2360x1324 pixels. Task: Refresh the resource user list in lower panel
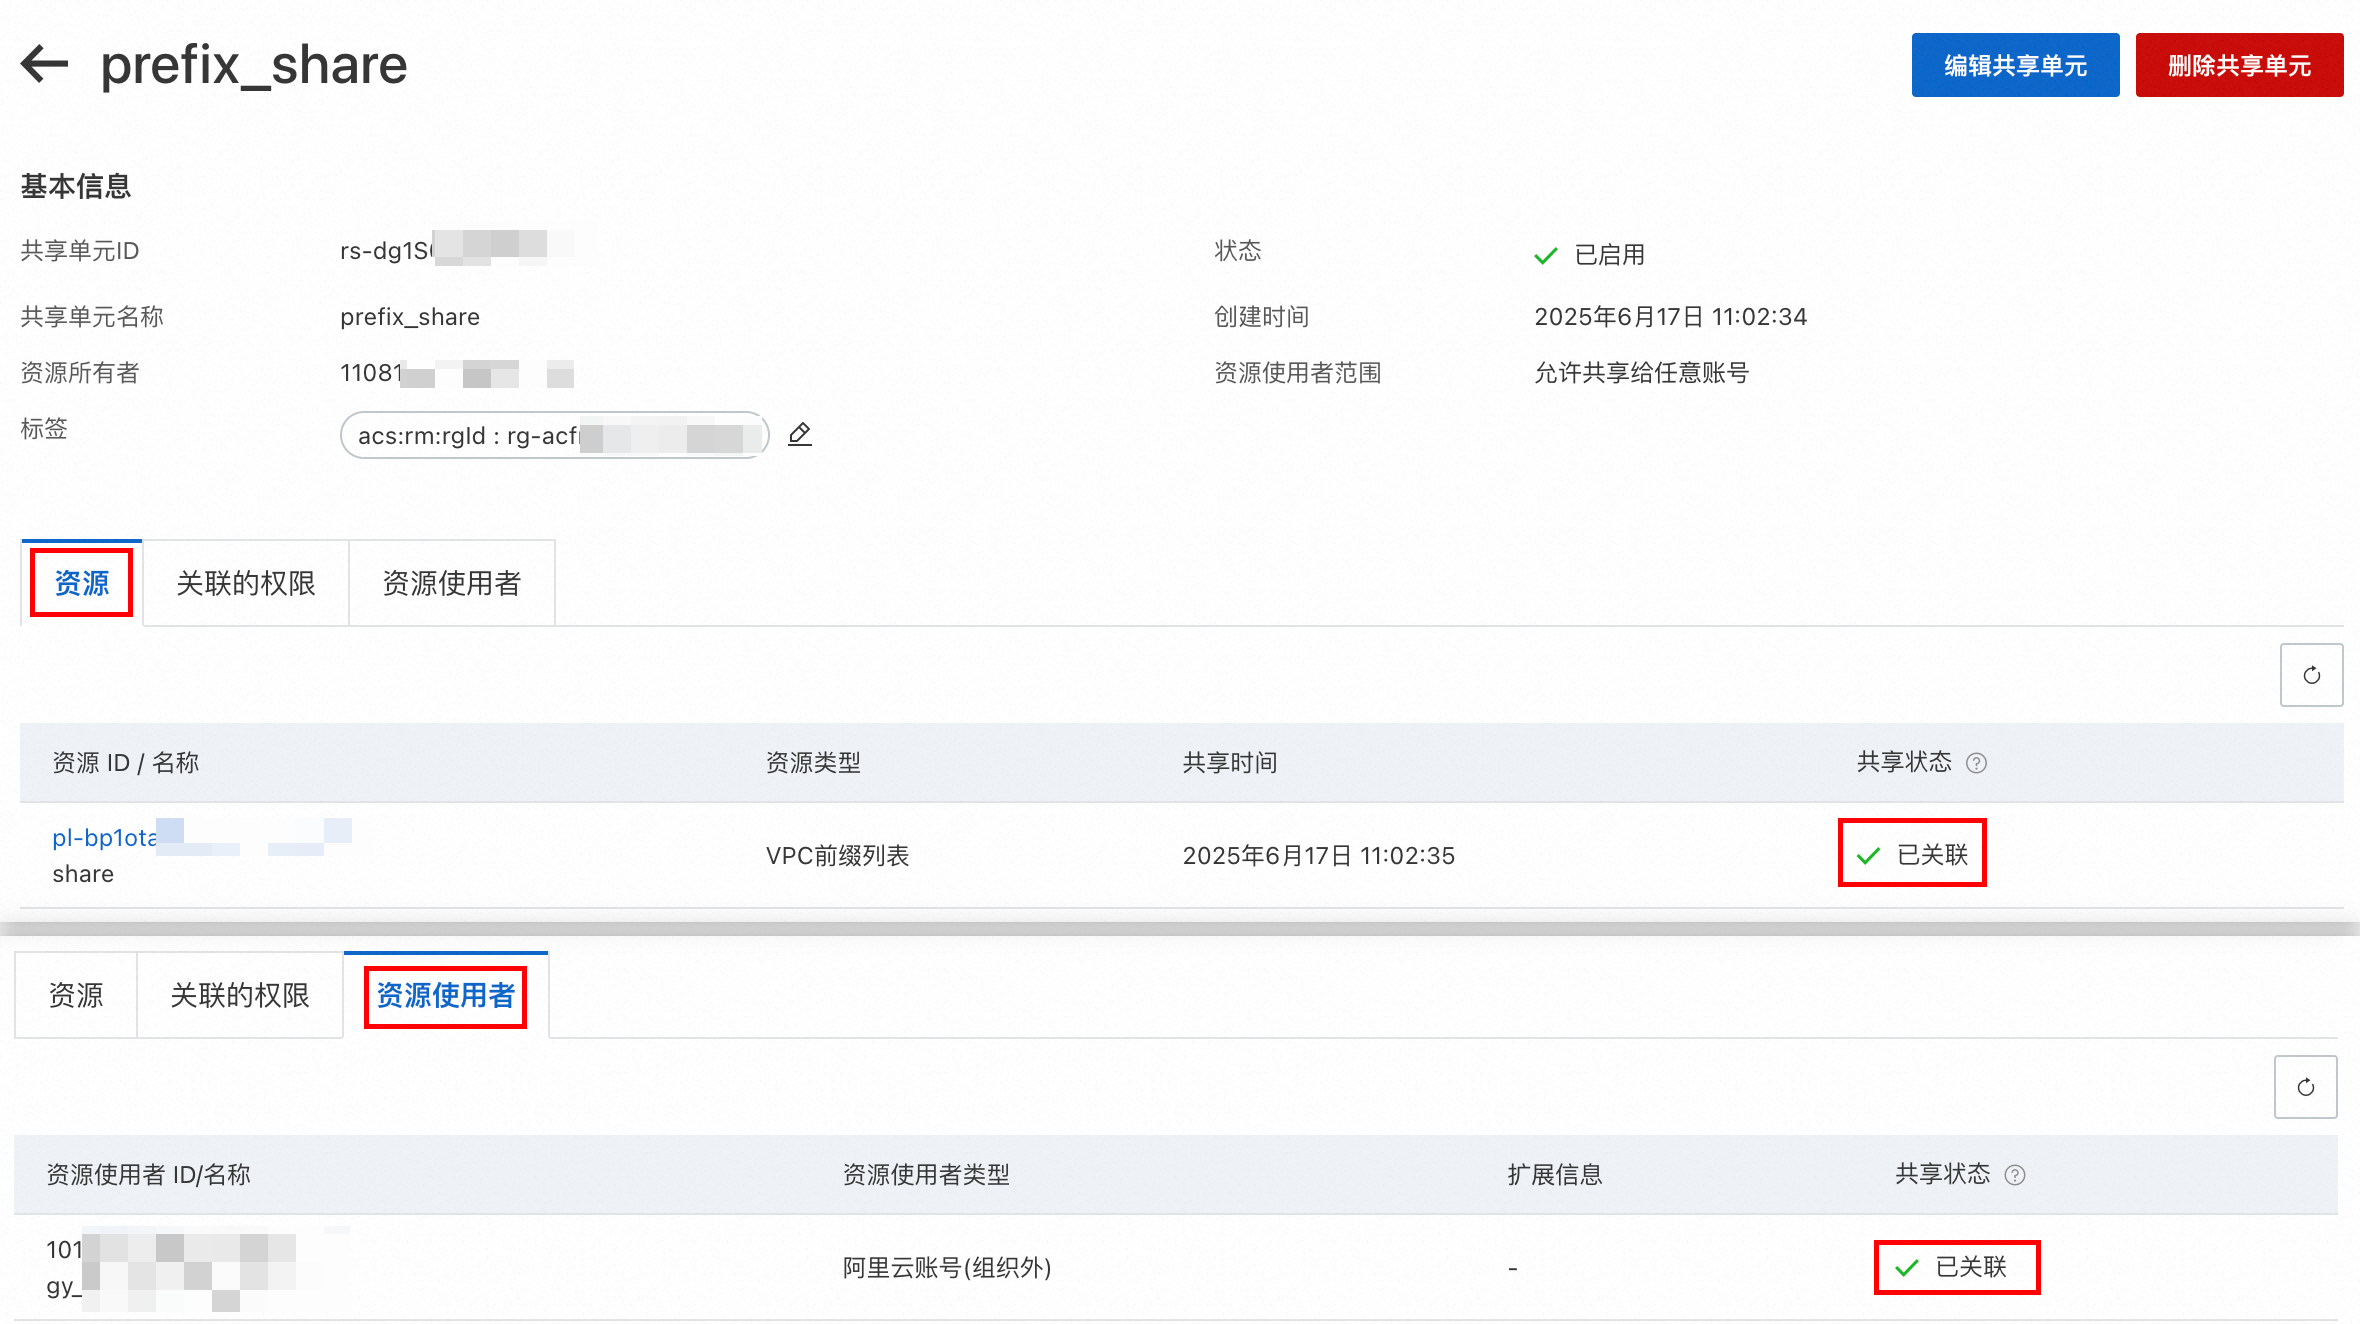point(2305,1088)
